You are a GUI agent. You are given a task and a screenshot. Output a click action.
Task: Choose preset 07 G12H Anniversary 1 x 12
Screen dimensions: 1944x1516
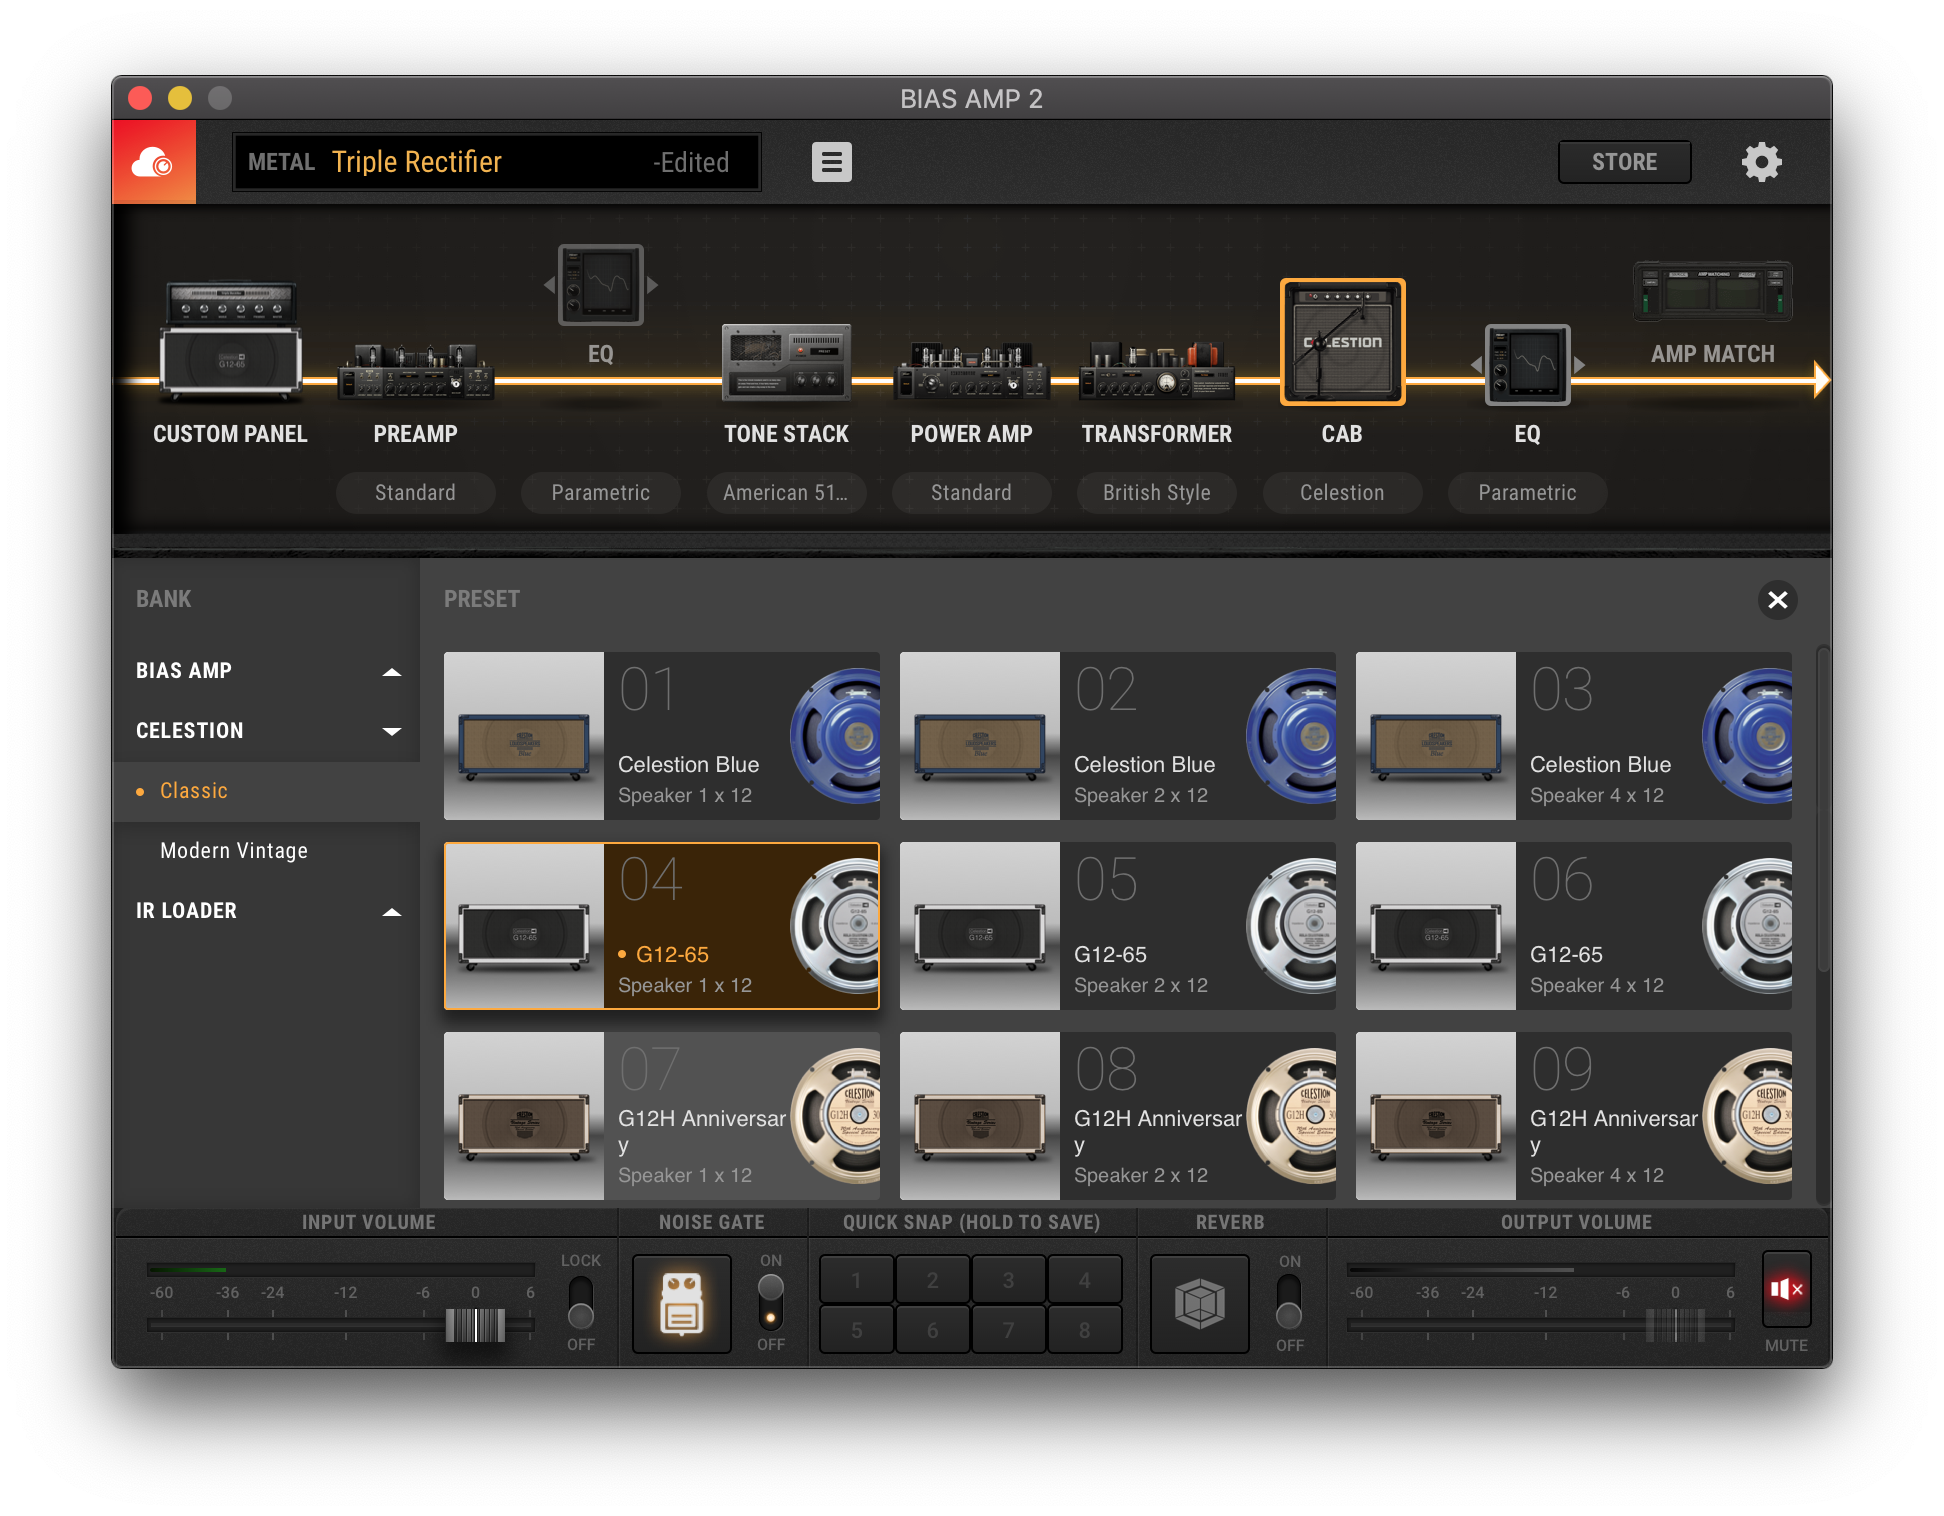(662, 1116)
